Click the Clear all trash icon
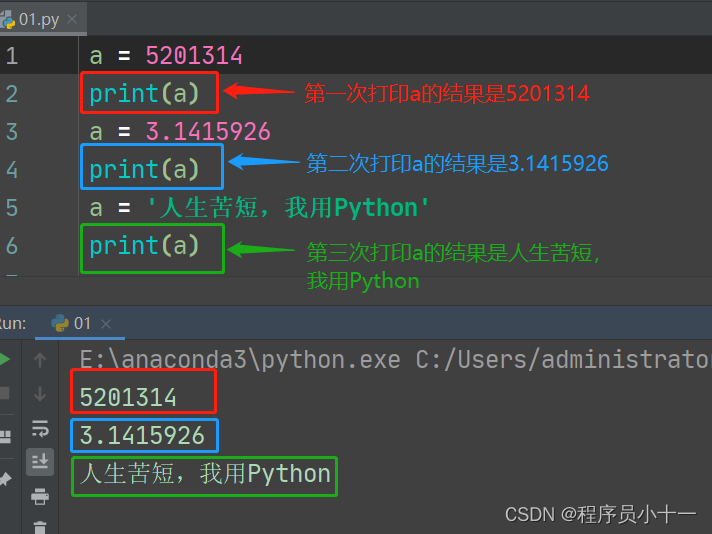Viewport: 712px width, 534px height. click(40, 527)
